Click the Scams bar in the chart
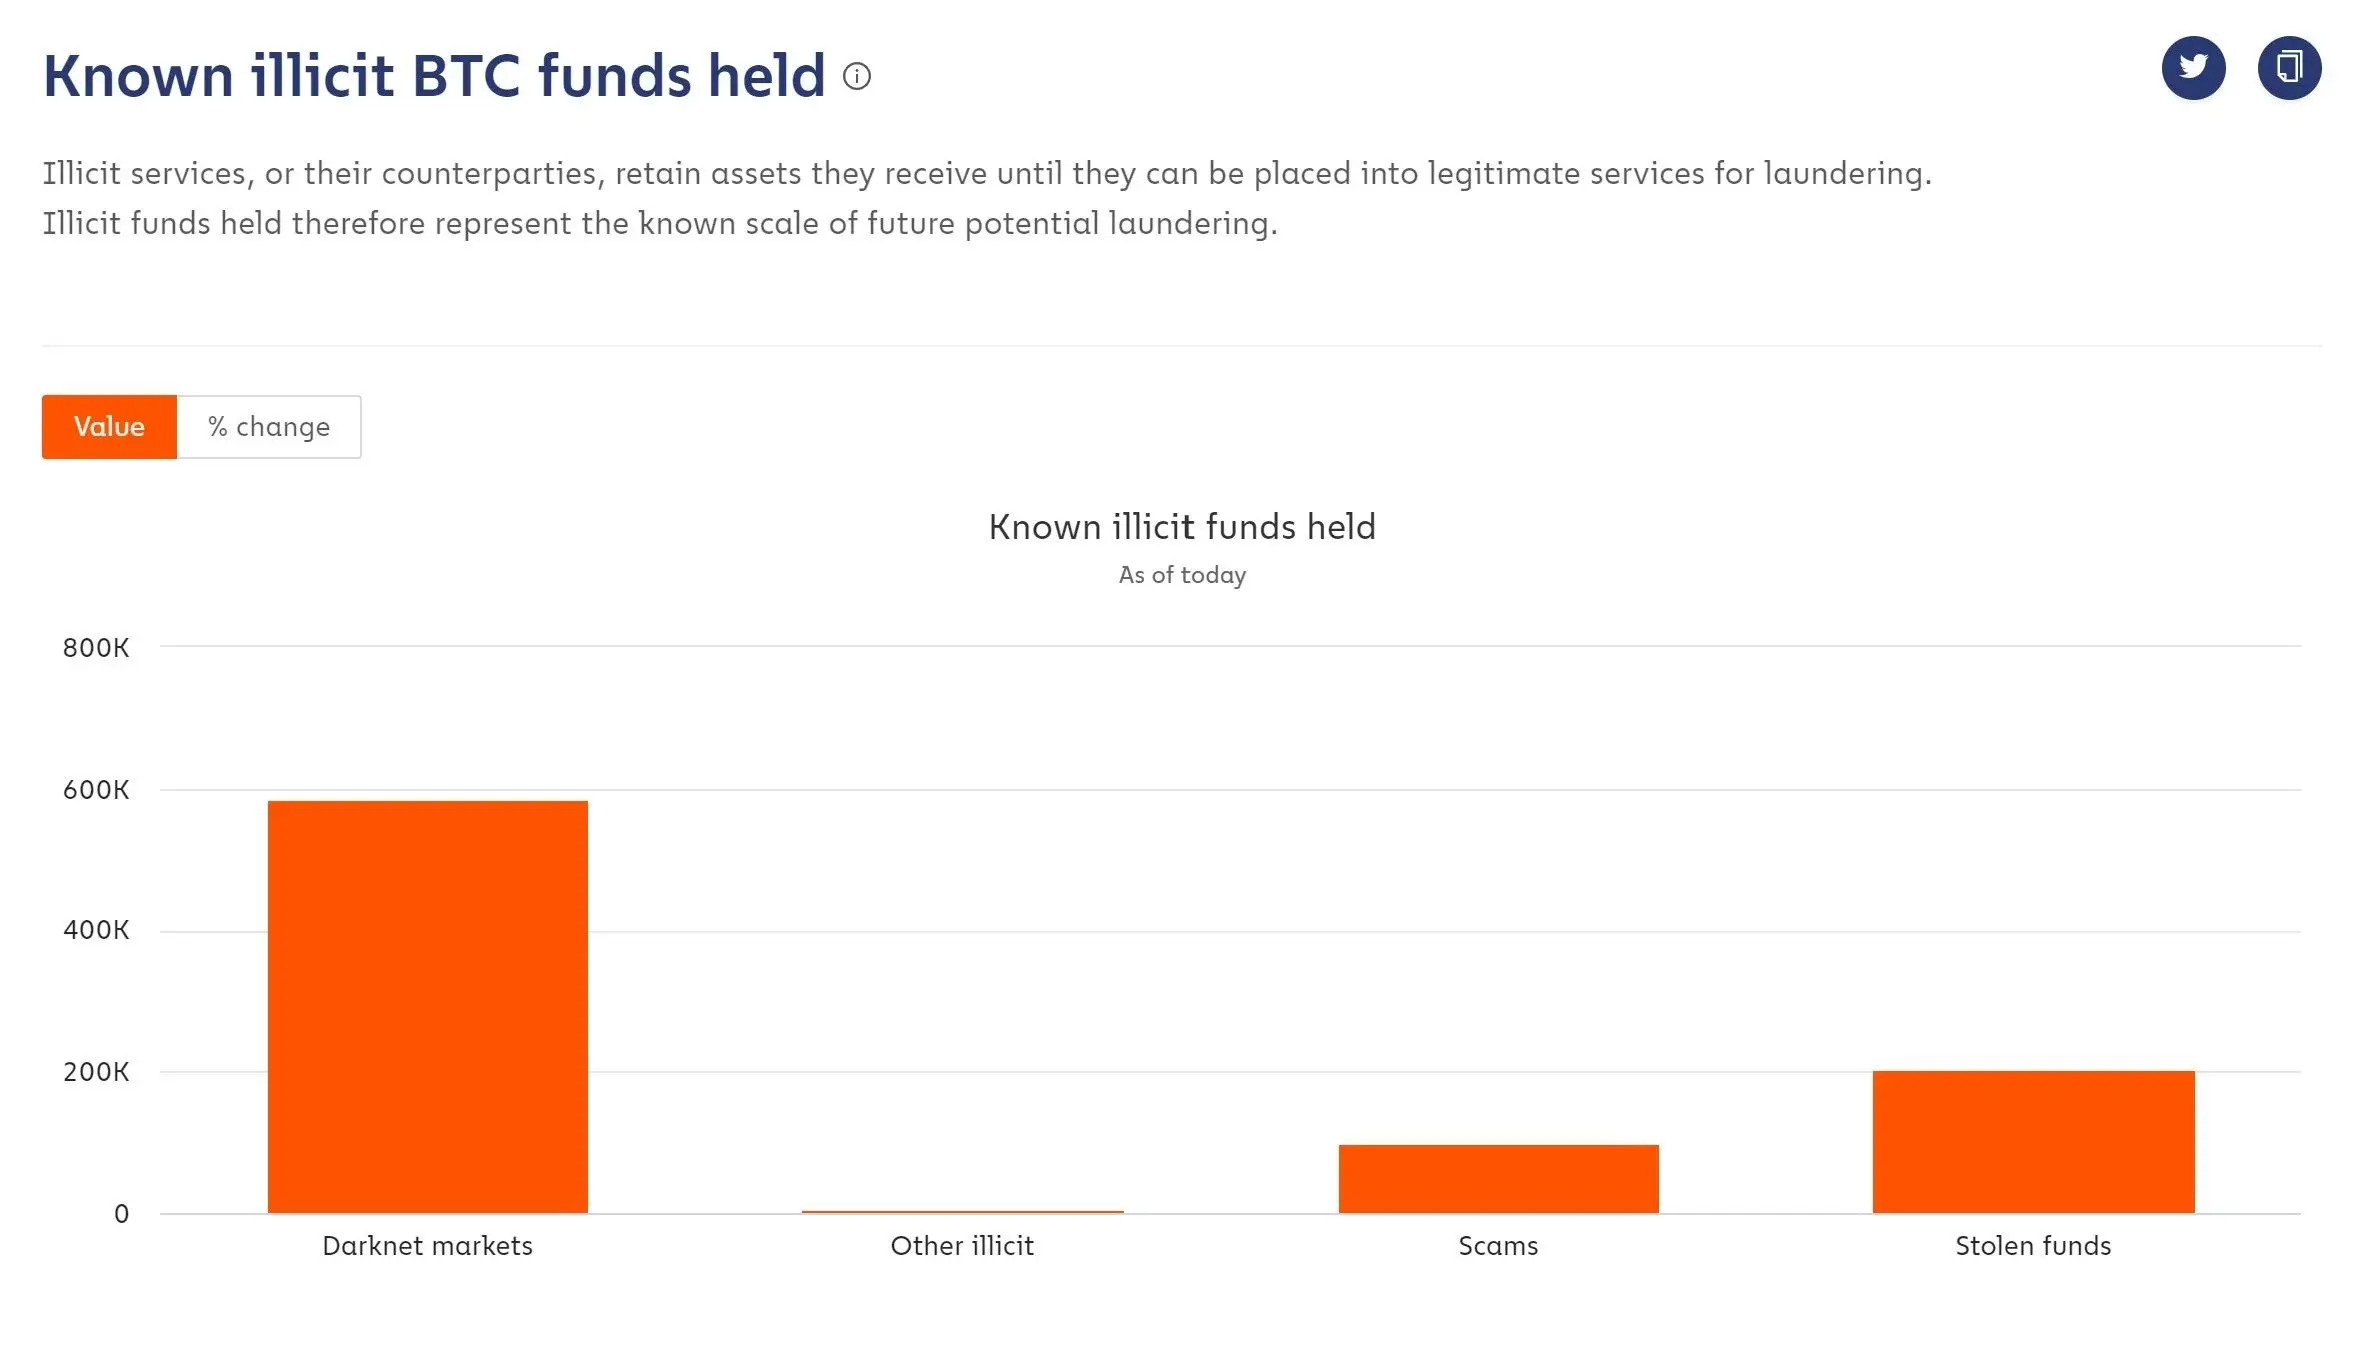The height and width of the screenshot is (1368, 2366). click(x=1498, y=1179)
